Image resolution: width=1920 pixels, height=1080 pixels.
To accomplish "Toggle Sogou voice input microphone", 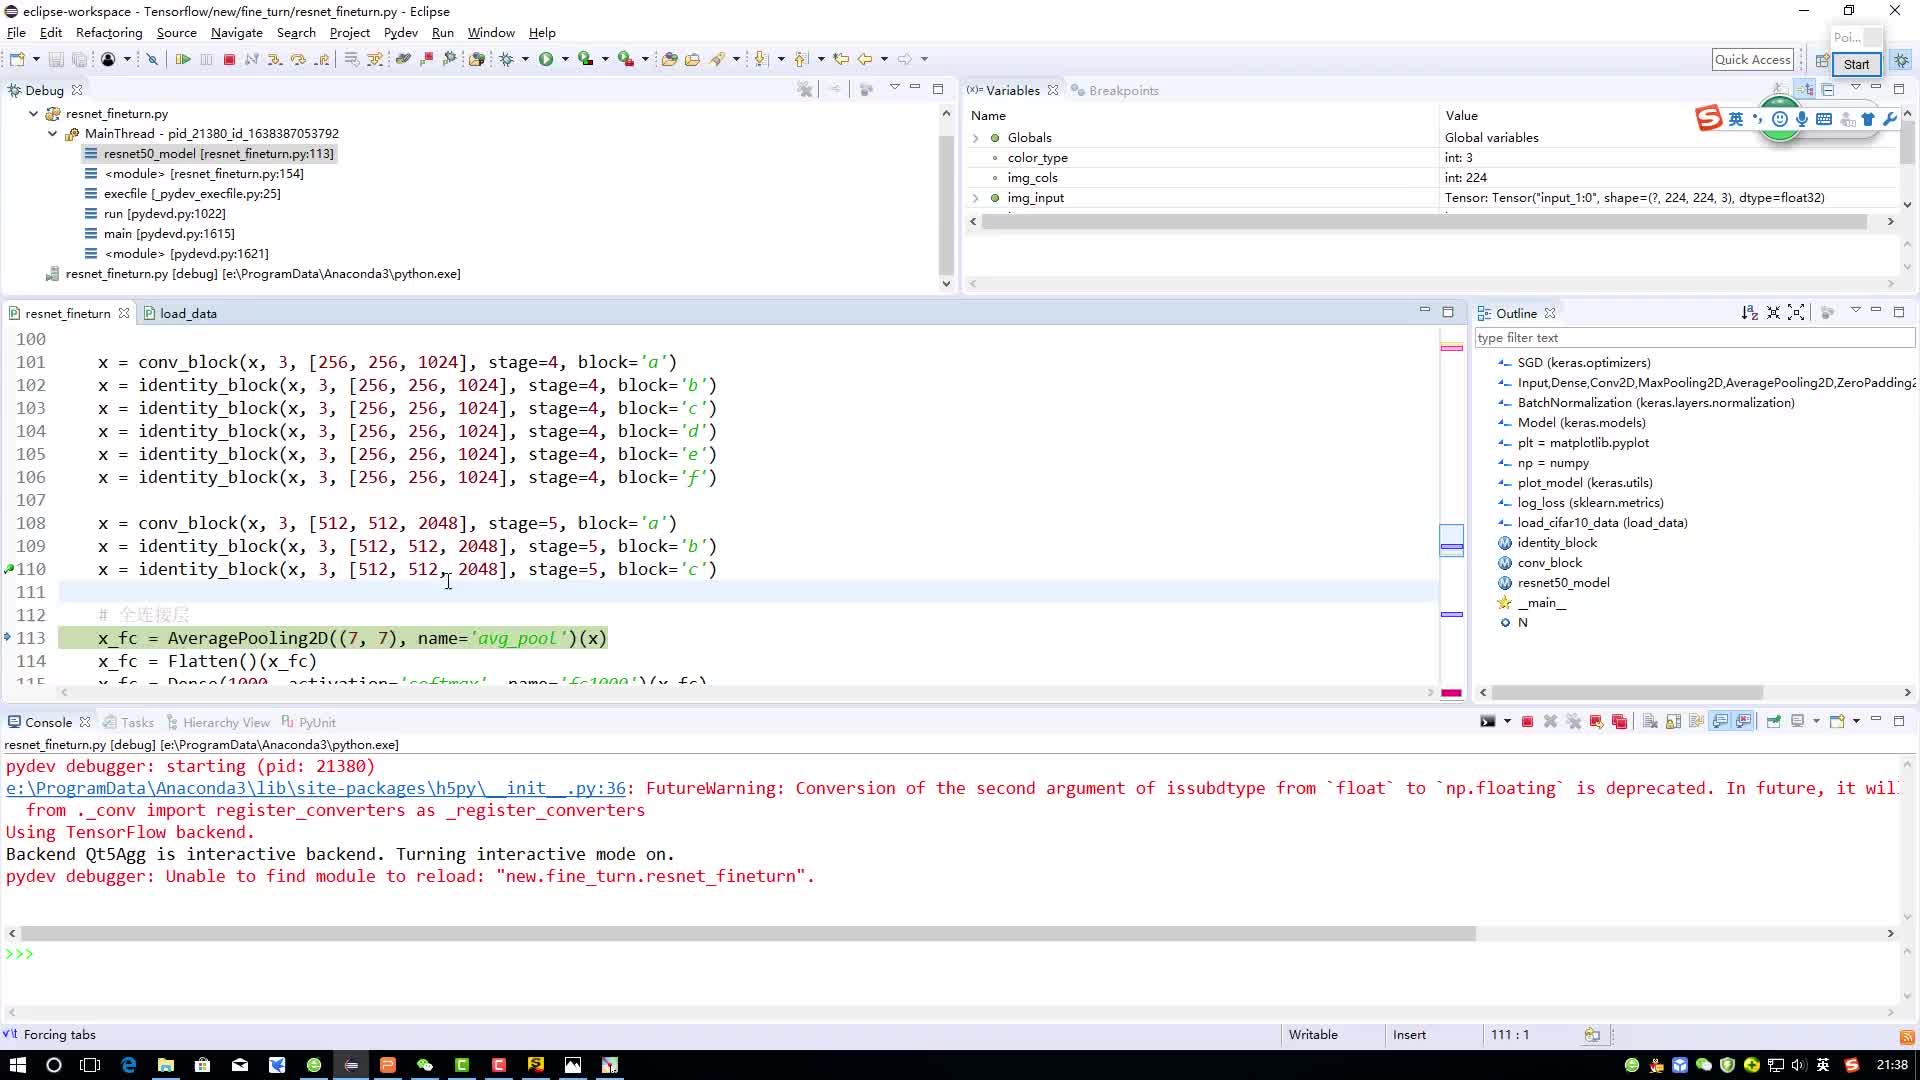I will [1801, 119].
